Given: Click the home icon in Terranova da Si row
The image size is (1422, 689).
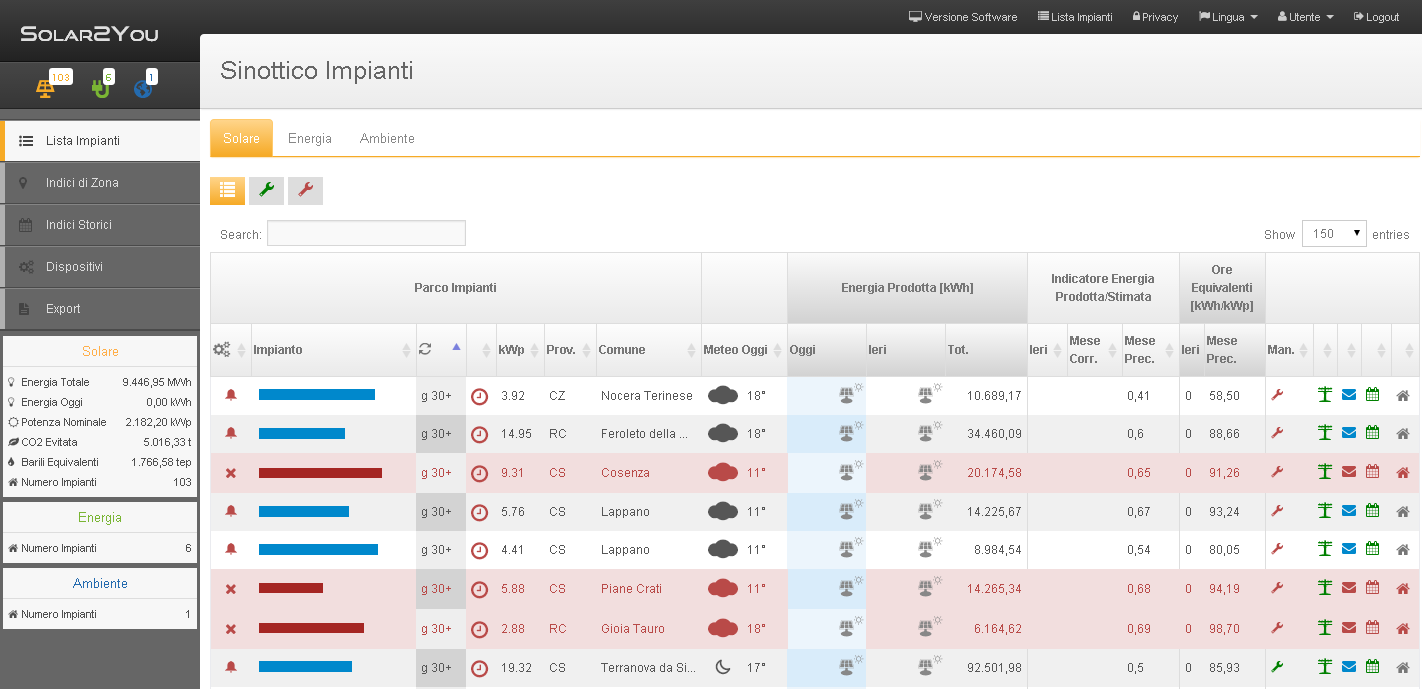Looking at the screenshot, I should point(1403,667).
